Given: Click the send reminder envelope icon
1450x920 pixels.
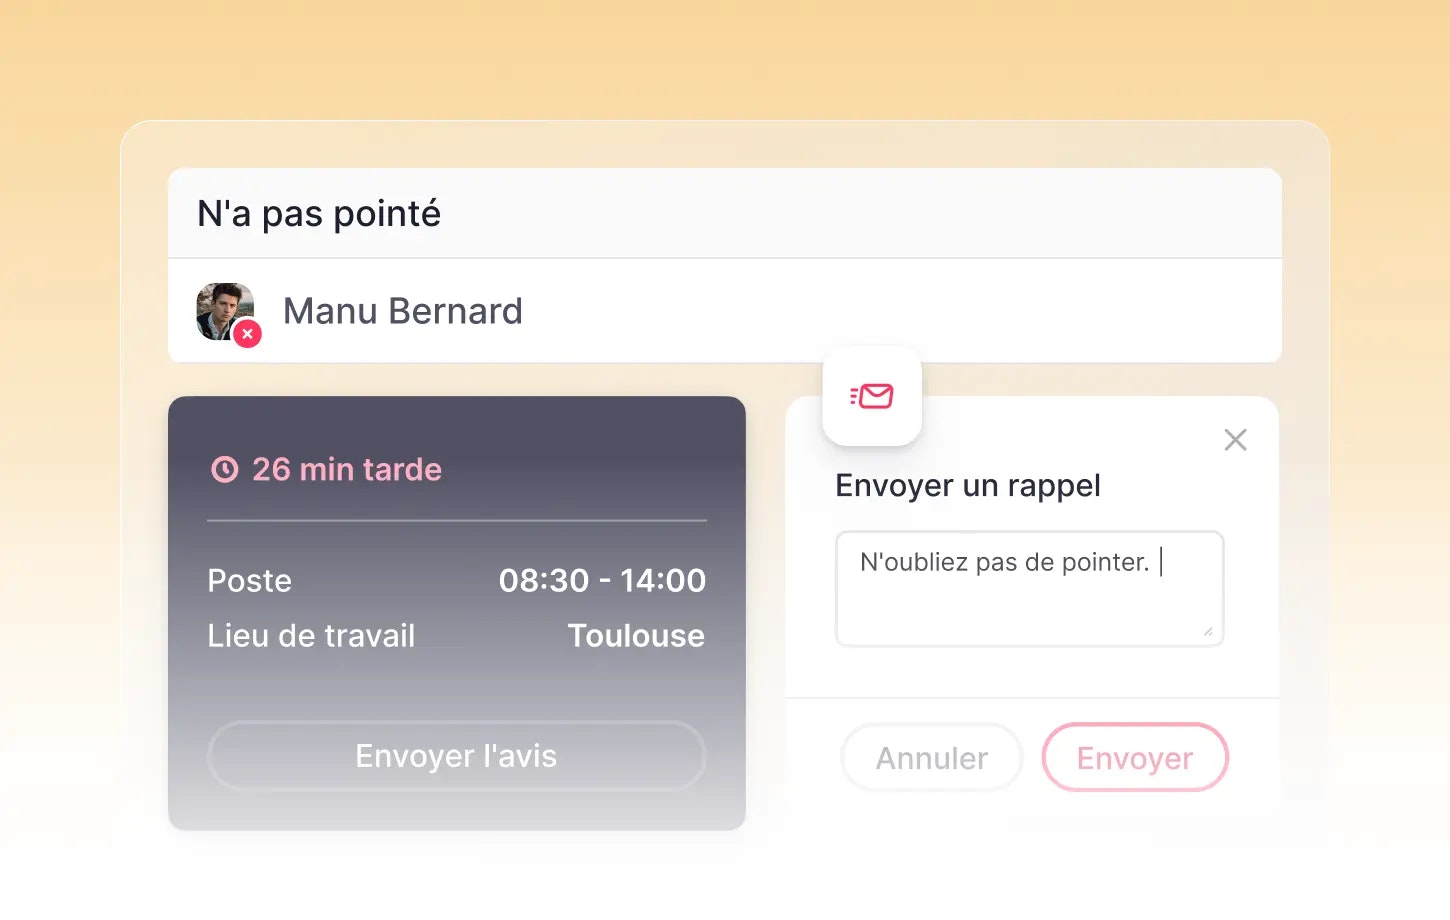Looking at the screenshot, I should click(x=872, y=396).
